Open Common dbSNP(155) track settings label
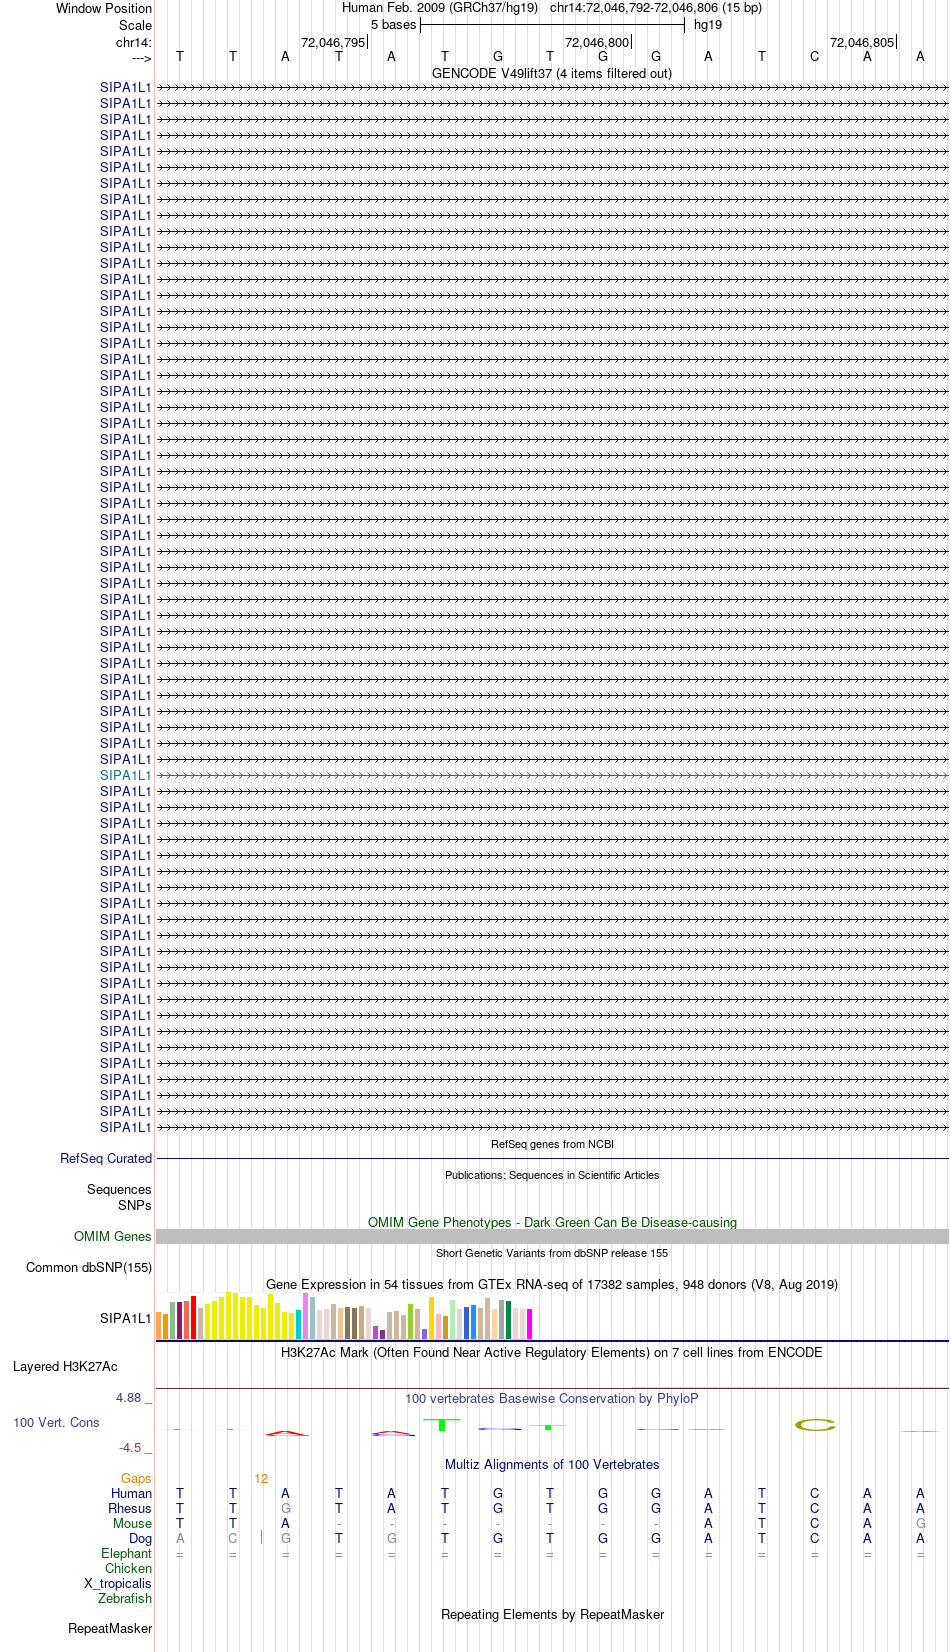950x1652 pixels. coord(89,1267)
